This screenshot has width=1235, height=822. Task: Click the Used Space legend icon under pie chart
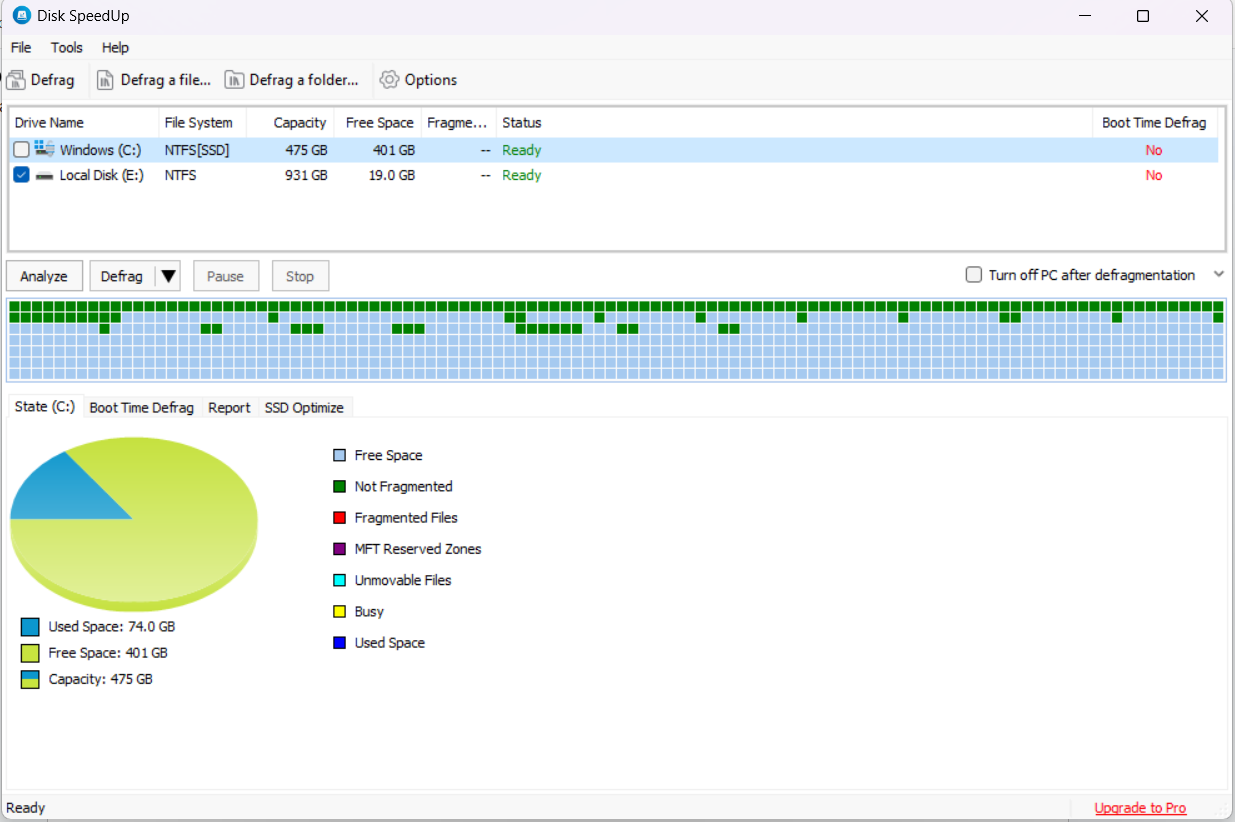[x=30, y=627]
